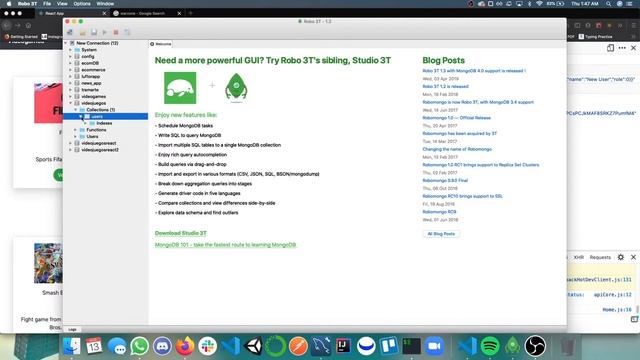Open Terminal from the Dock
Image resolution: width=640 pixels, height=360 pixels.
click(411, 346)
